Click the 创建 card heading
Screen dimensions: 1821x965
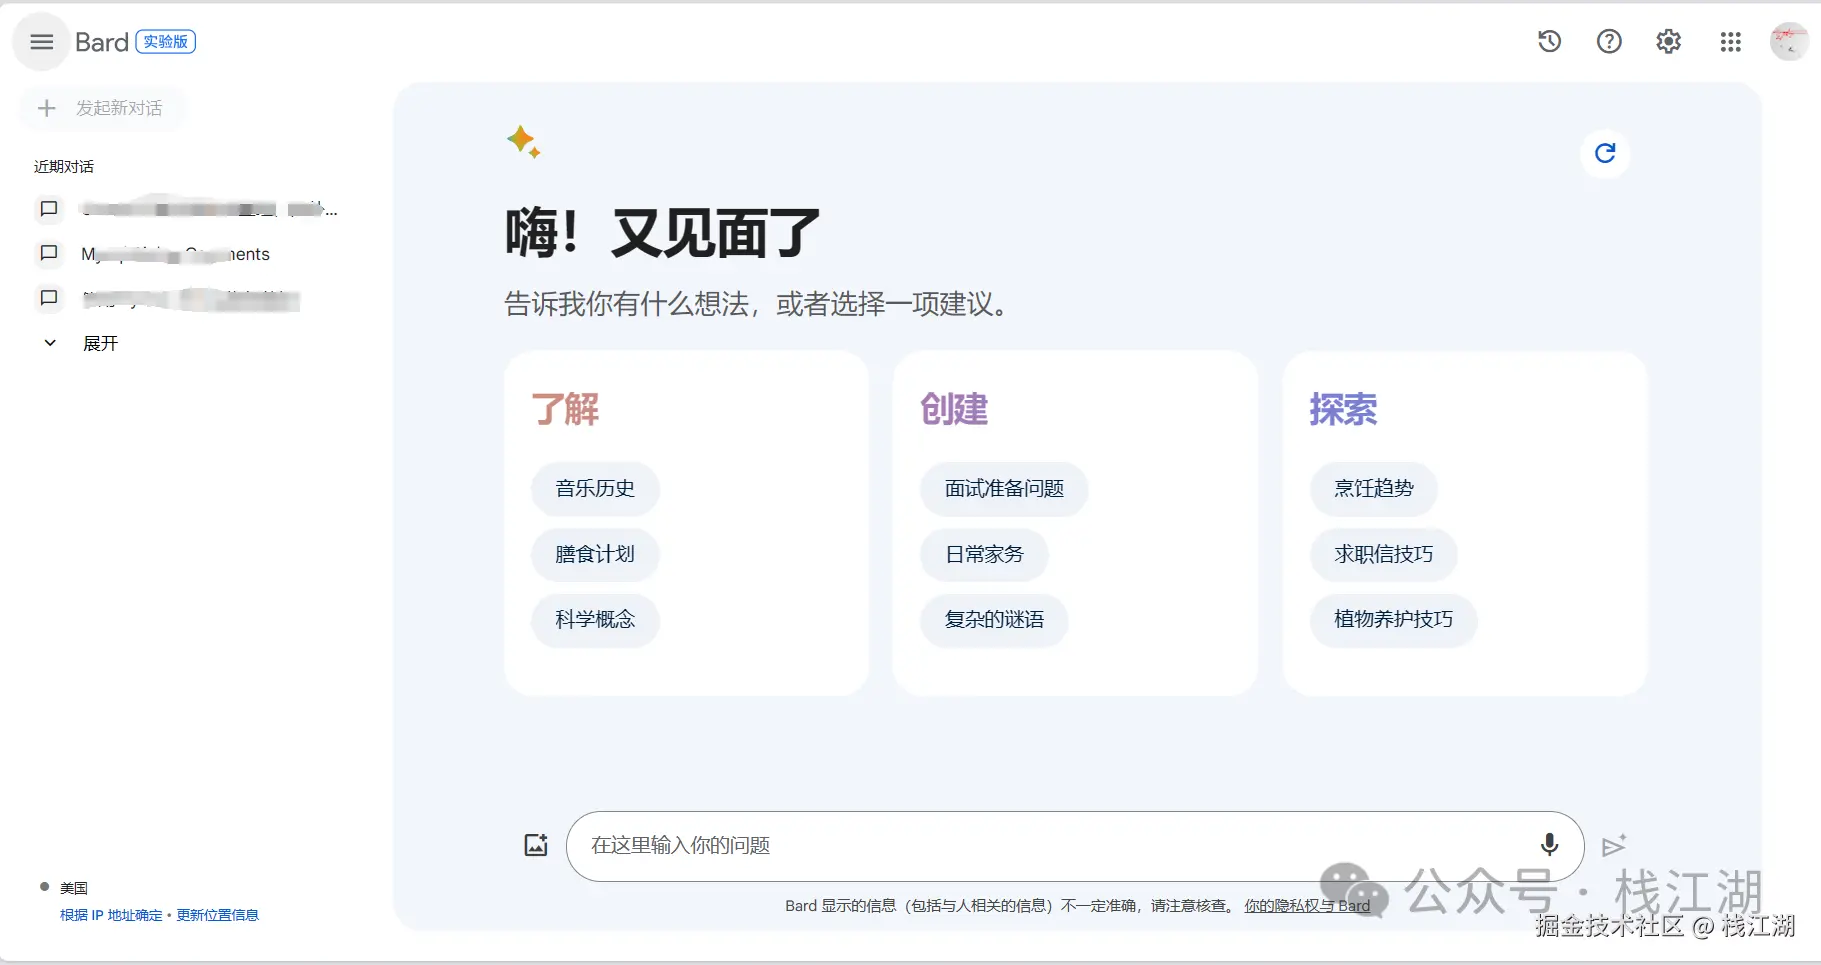tap(954, 409)
